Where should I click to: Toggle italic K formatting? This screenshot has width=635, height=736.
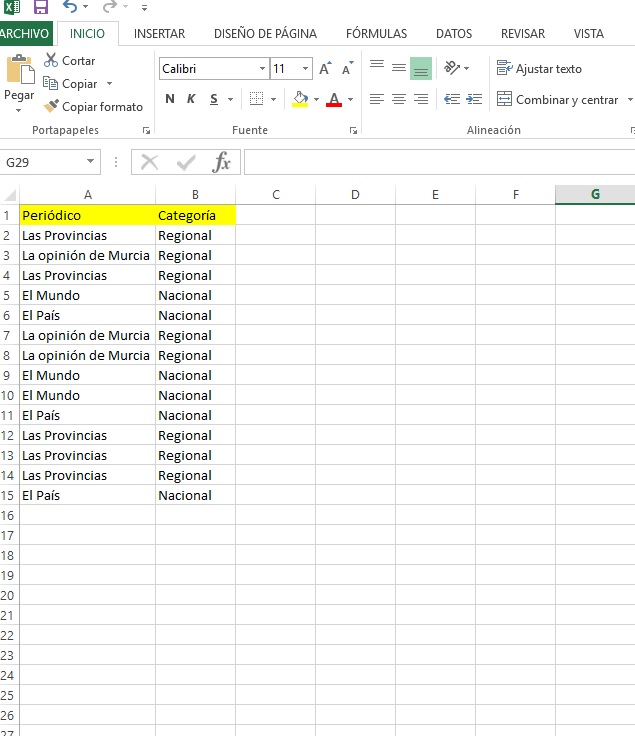(x=191, y=99)
